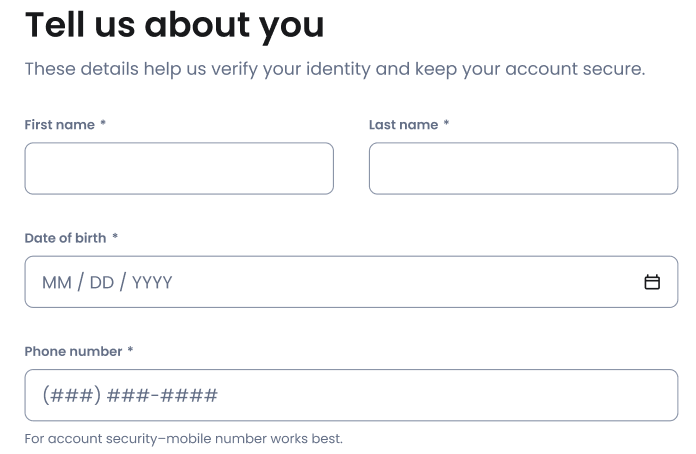Select the YYYY year segment of birth date
This screenshot has width=696, height=454.
(x=152, y=283)
